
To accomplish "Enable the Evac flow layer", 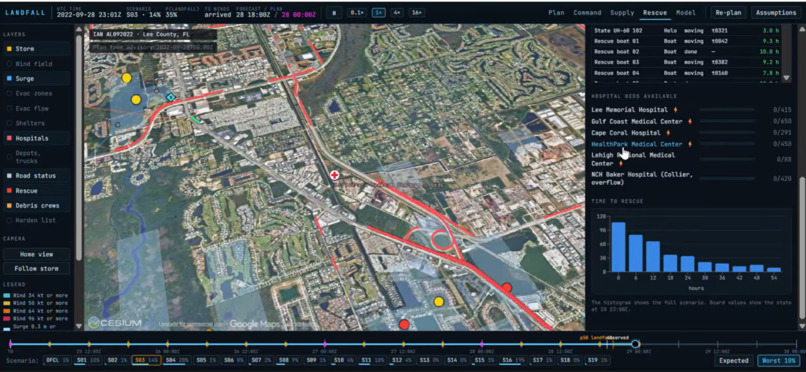I will [36, 108].
